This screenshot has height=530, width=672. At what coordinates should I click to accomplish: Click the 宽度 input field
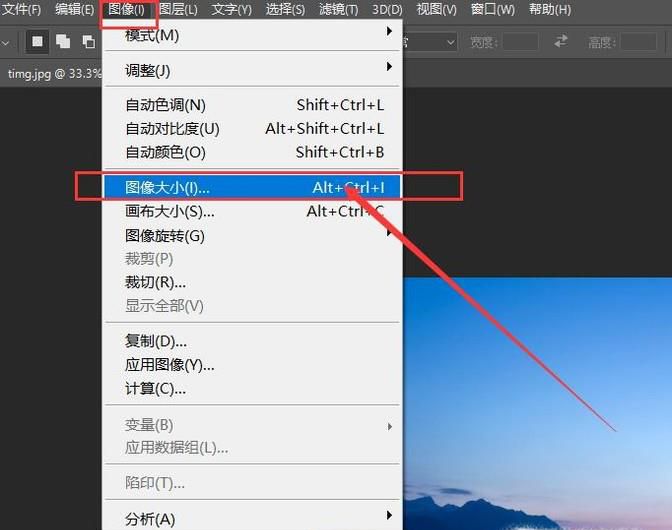coord(520,42)
